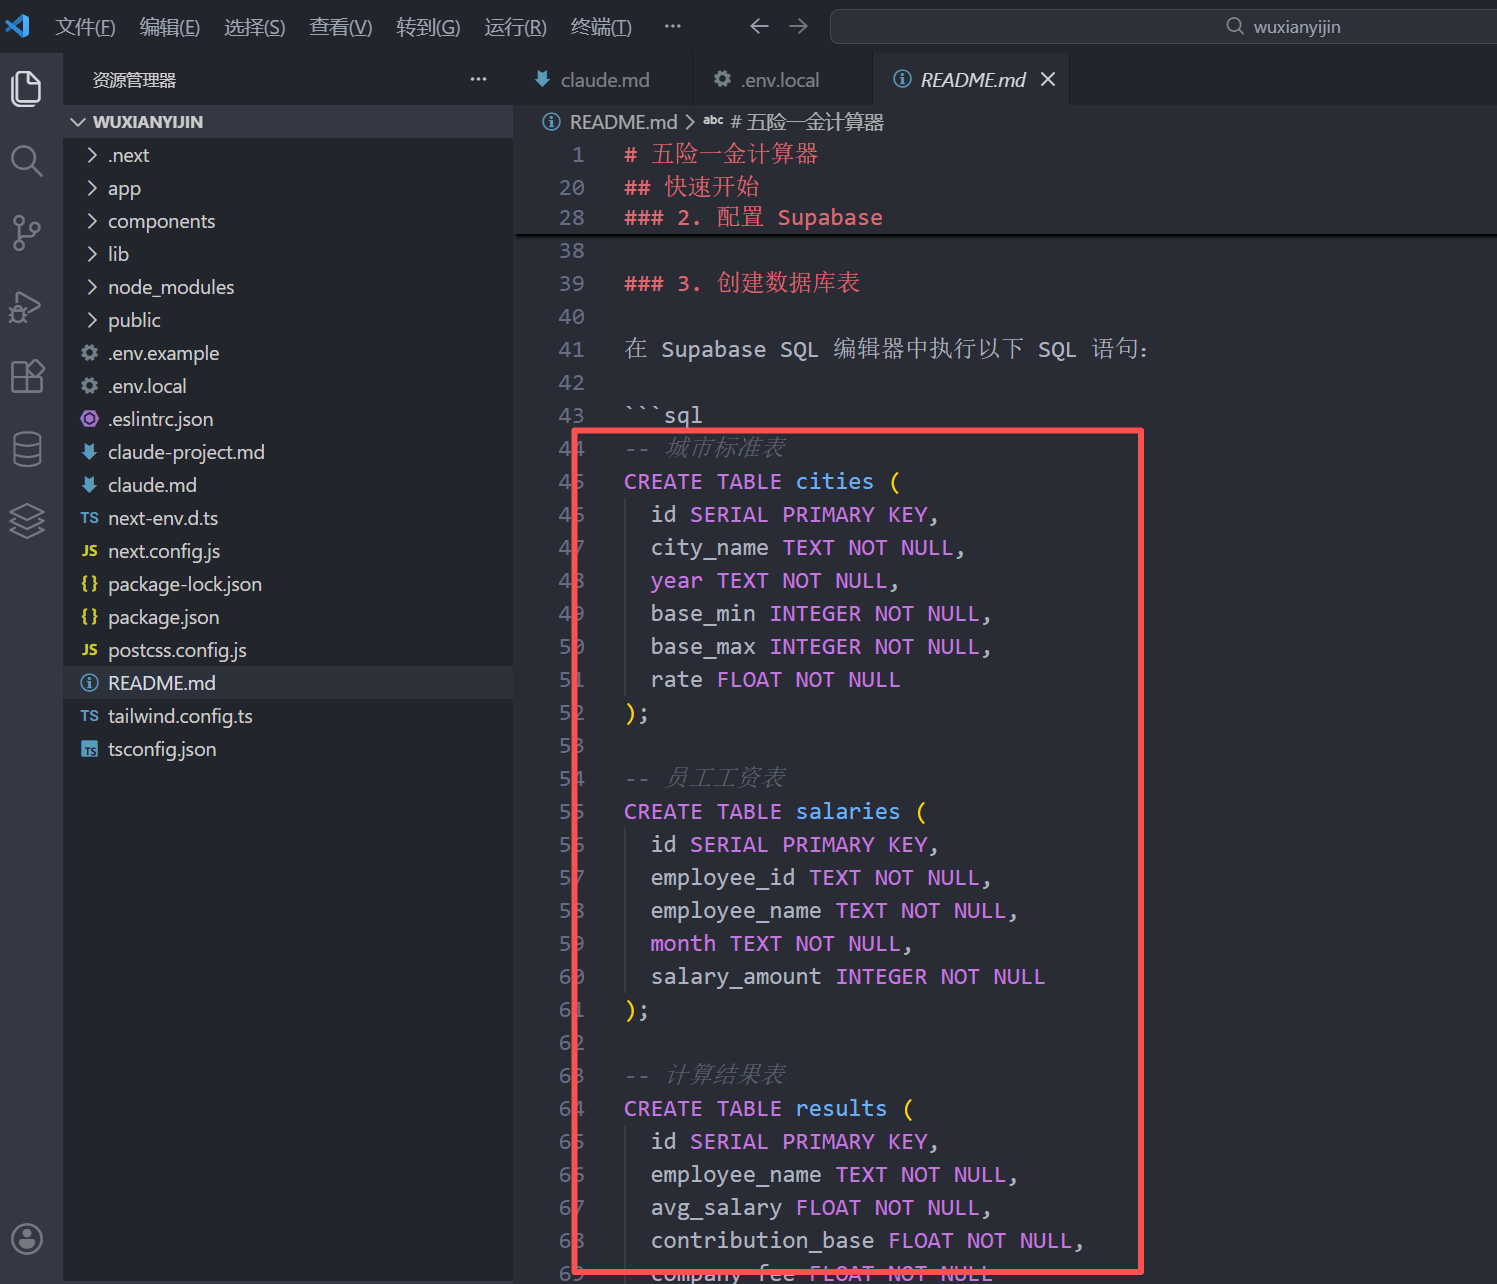Open the 转到(G) menu
The image size is (1497, 1284).
[428, 27]
